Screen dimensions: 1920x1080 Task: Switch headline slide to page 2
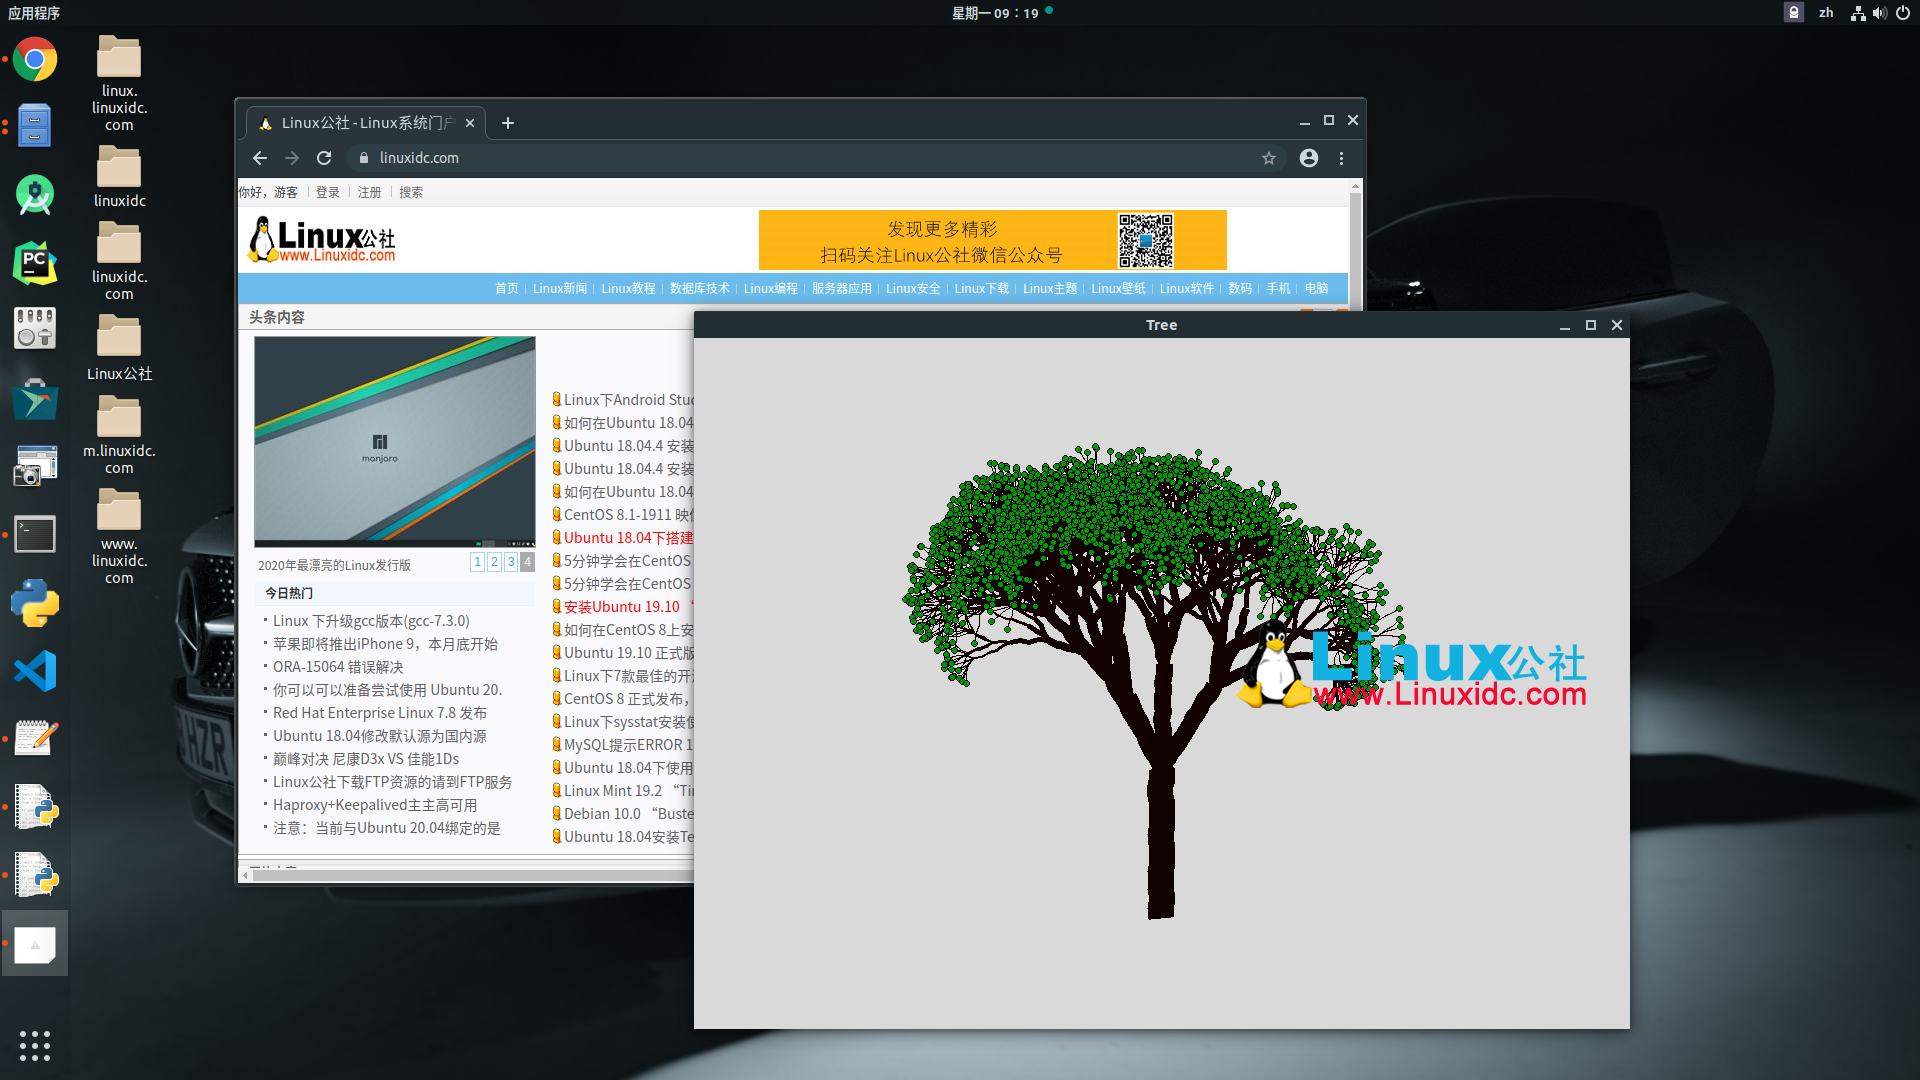(x=494, y=562)
